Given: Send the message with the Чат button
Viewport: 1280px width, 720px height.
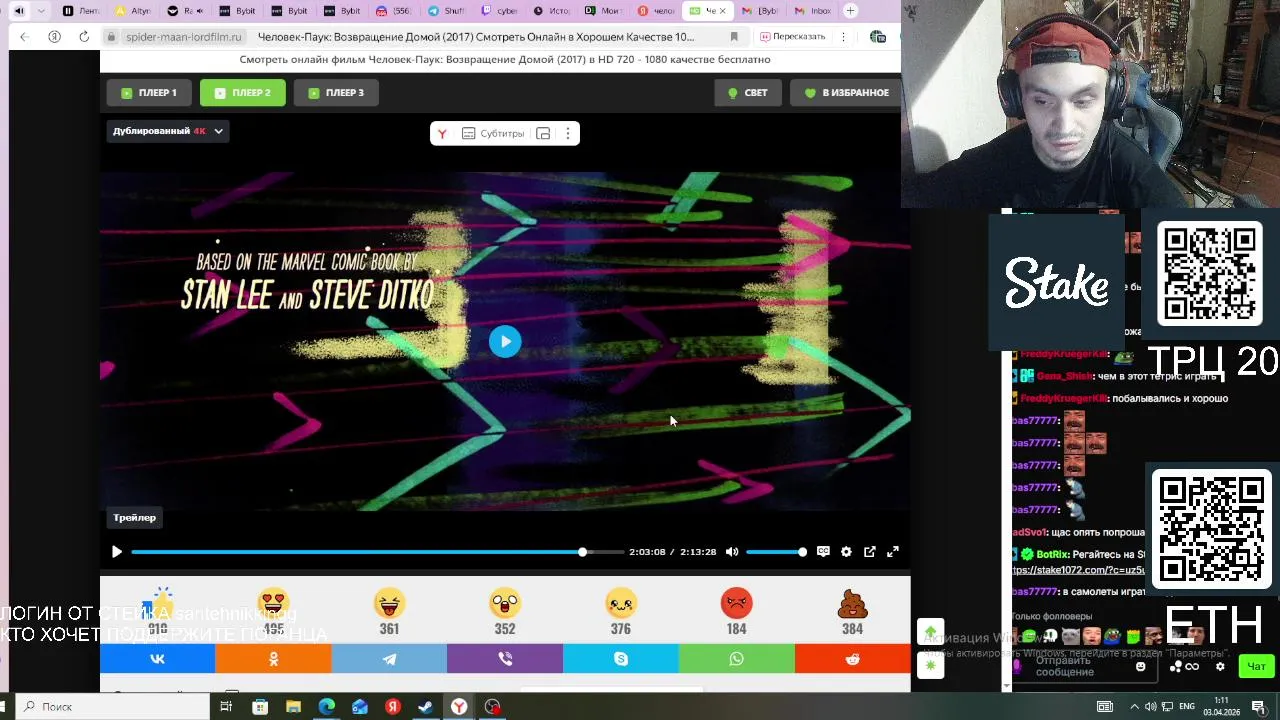Looking at the screenshot, I should point(1256,667).
